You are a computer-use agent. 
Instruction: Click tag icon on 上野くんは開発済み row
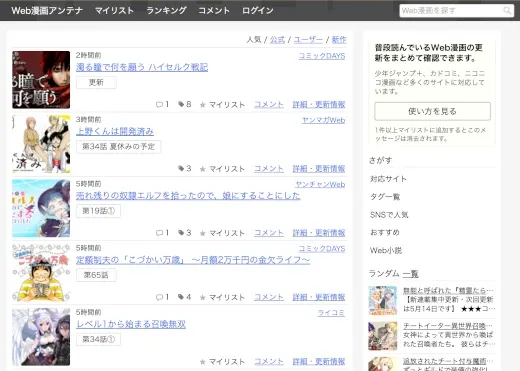[x=181, y=169]
